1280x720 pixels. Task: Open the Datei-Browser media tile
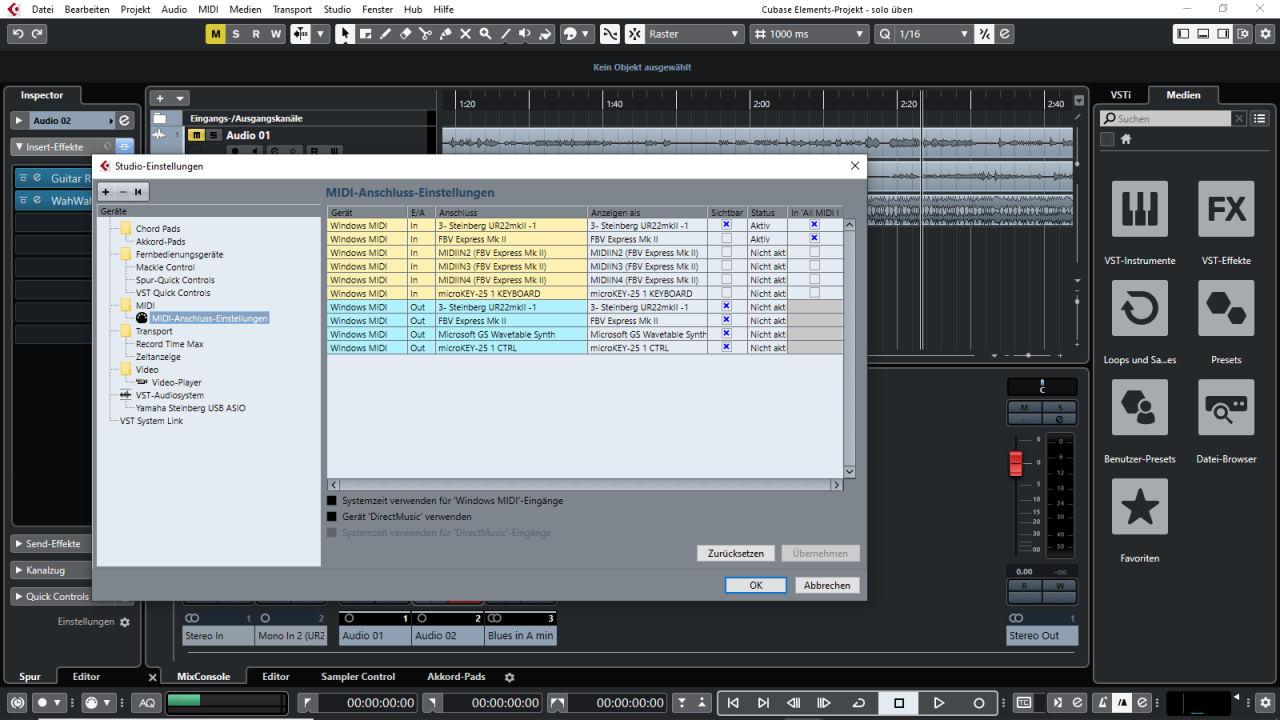pos(1226,407)
